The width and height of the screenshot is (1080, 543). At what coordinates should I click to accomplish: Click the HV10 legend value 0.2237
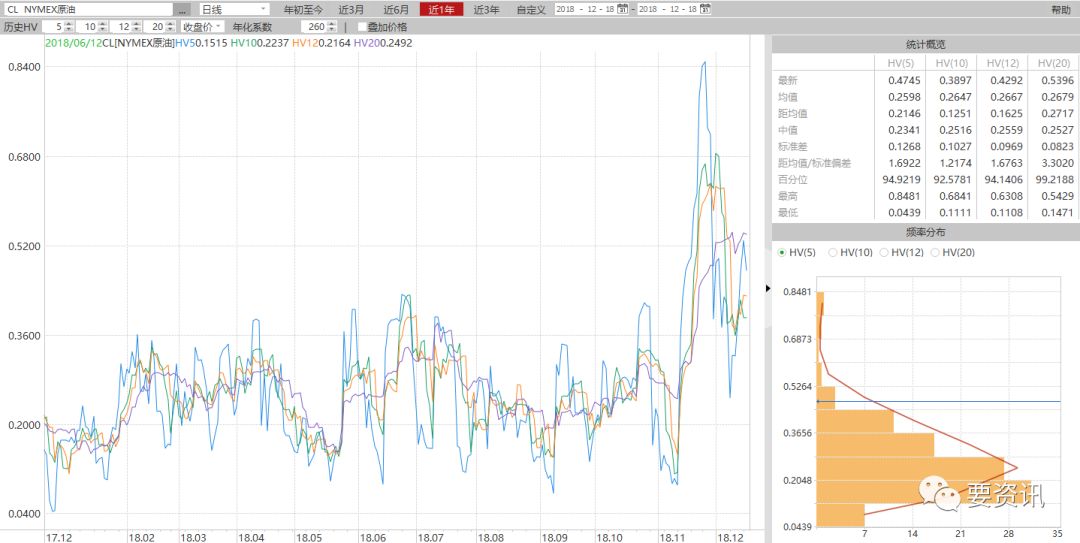(273, 43)
